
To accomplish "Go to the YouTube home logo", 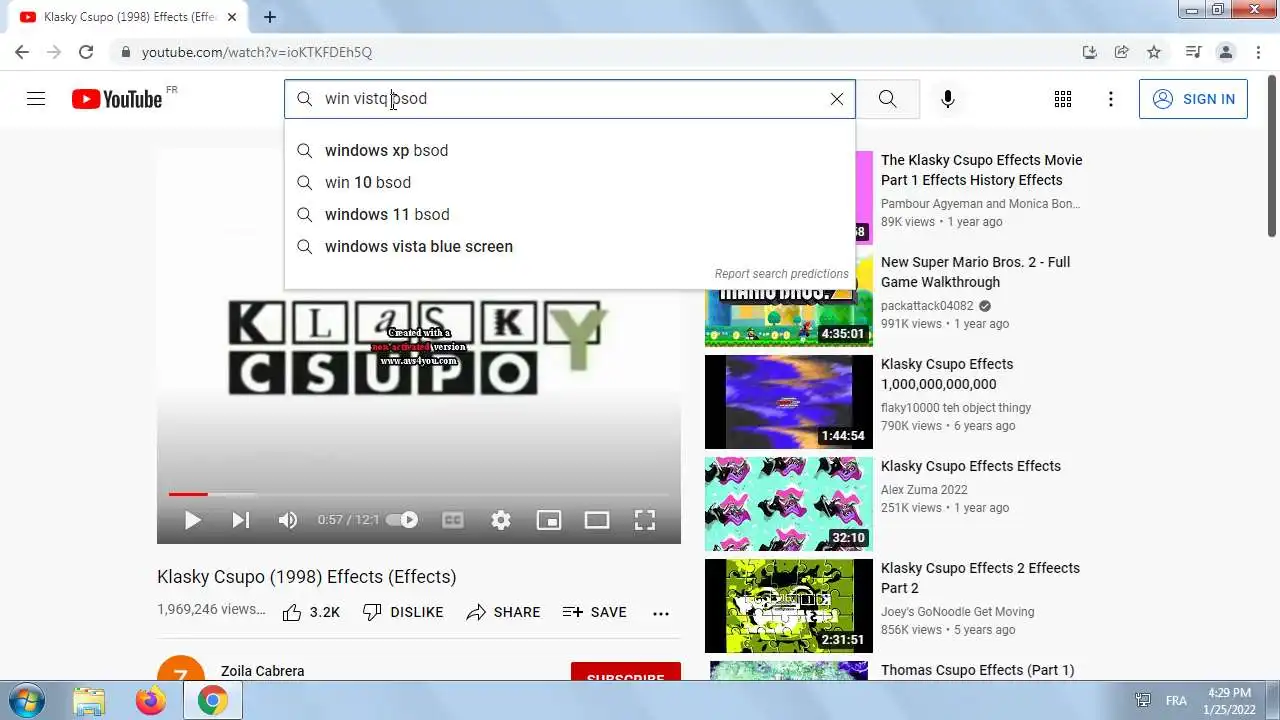I will (x=117, y=99).
